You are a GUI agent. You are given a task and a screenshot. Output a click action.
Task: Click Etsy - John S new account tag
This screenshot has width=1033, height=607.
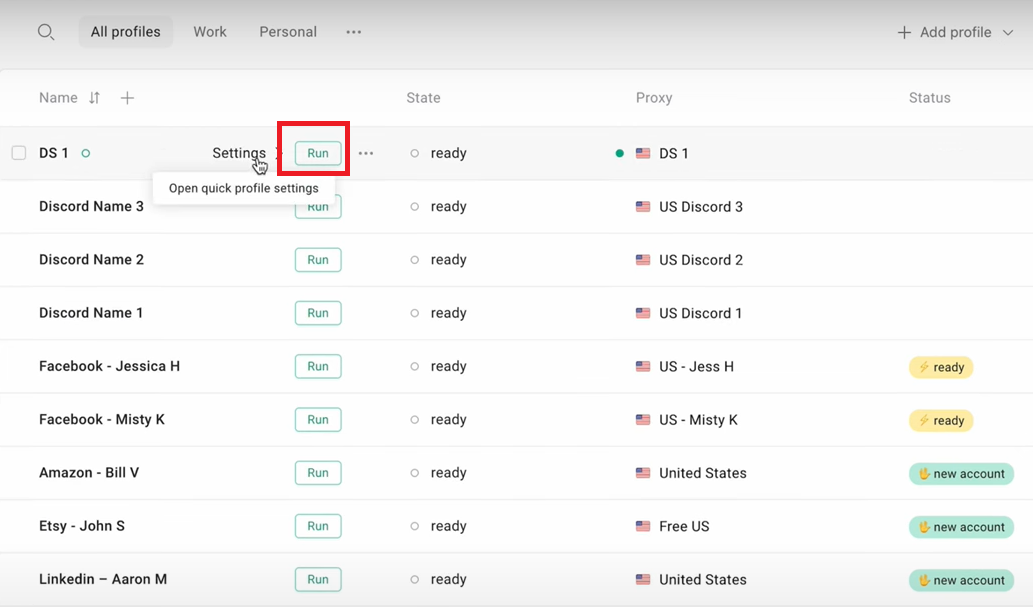(x=961, y=527)
